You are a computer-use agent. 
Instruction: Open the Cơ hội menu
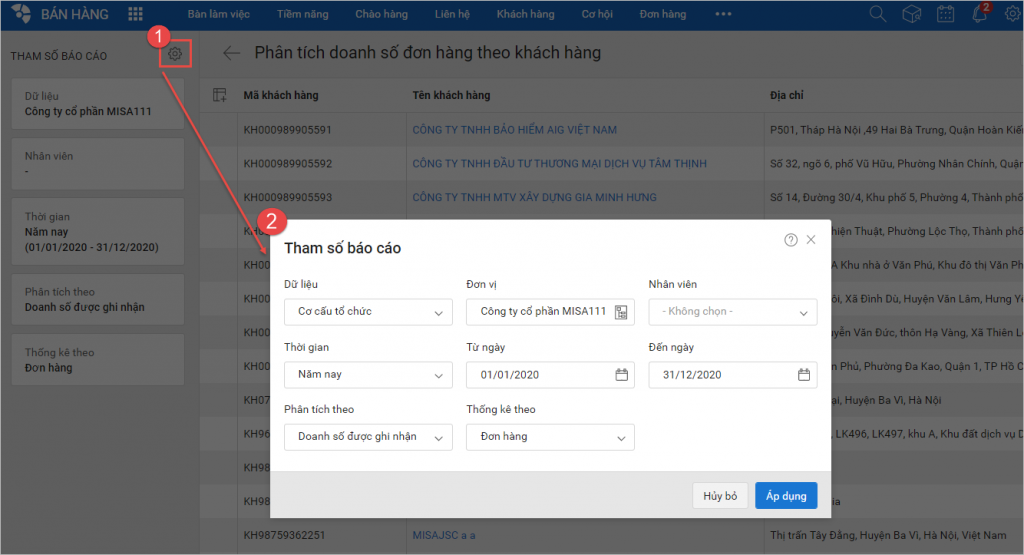(x=597, y=14)
